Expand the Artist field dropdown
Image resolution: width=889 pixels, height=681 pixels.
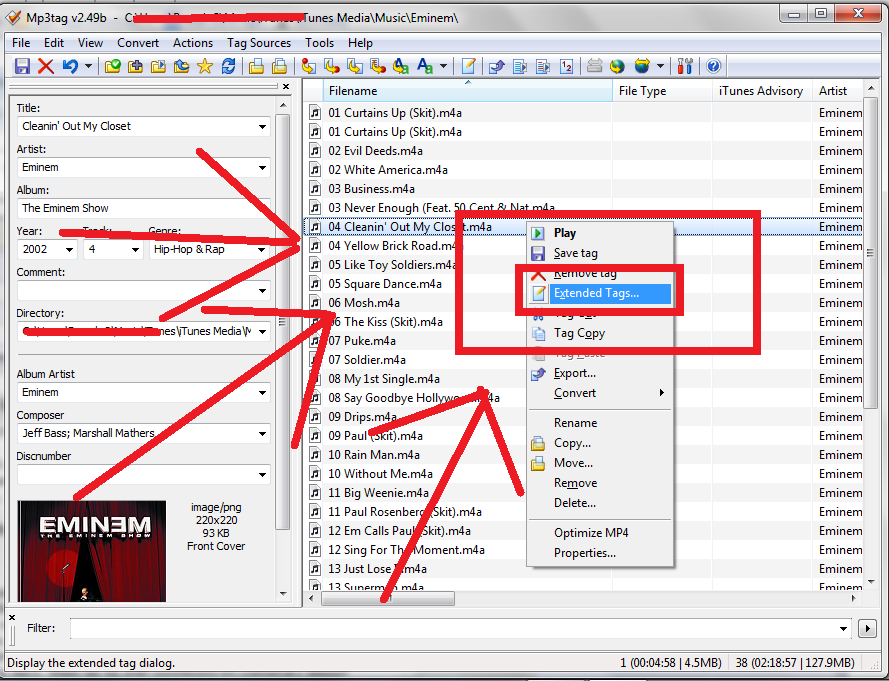pos(262,167)
